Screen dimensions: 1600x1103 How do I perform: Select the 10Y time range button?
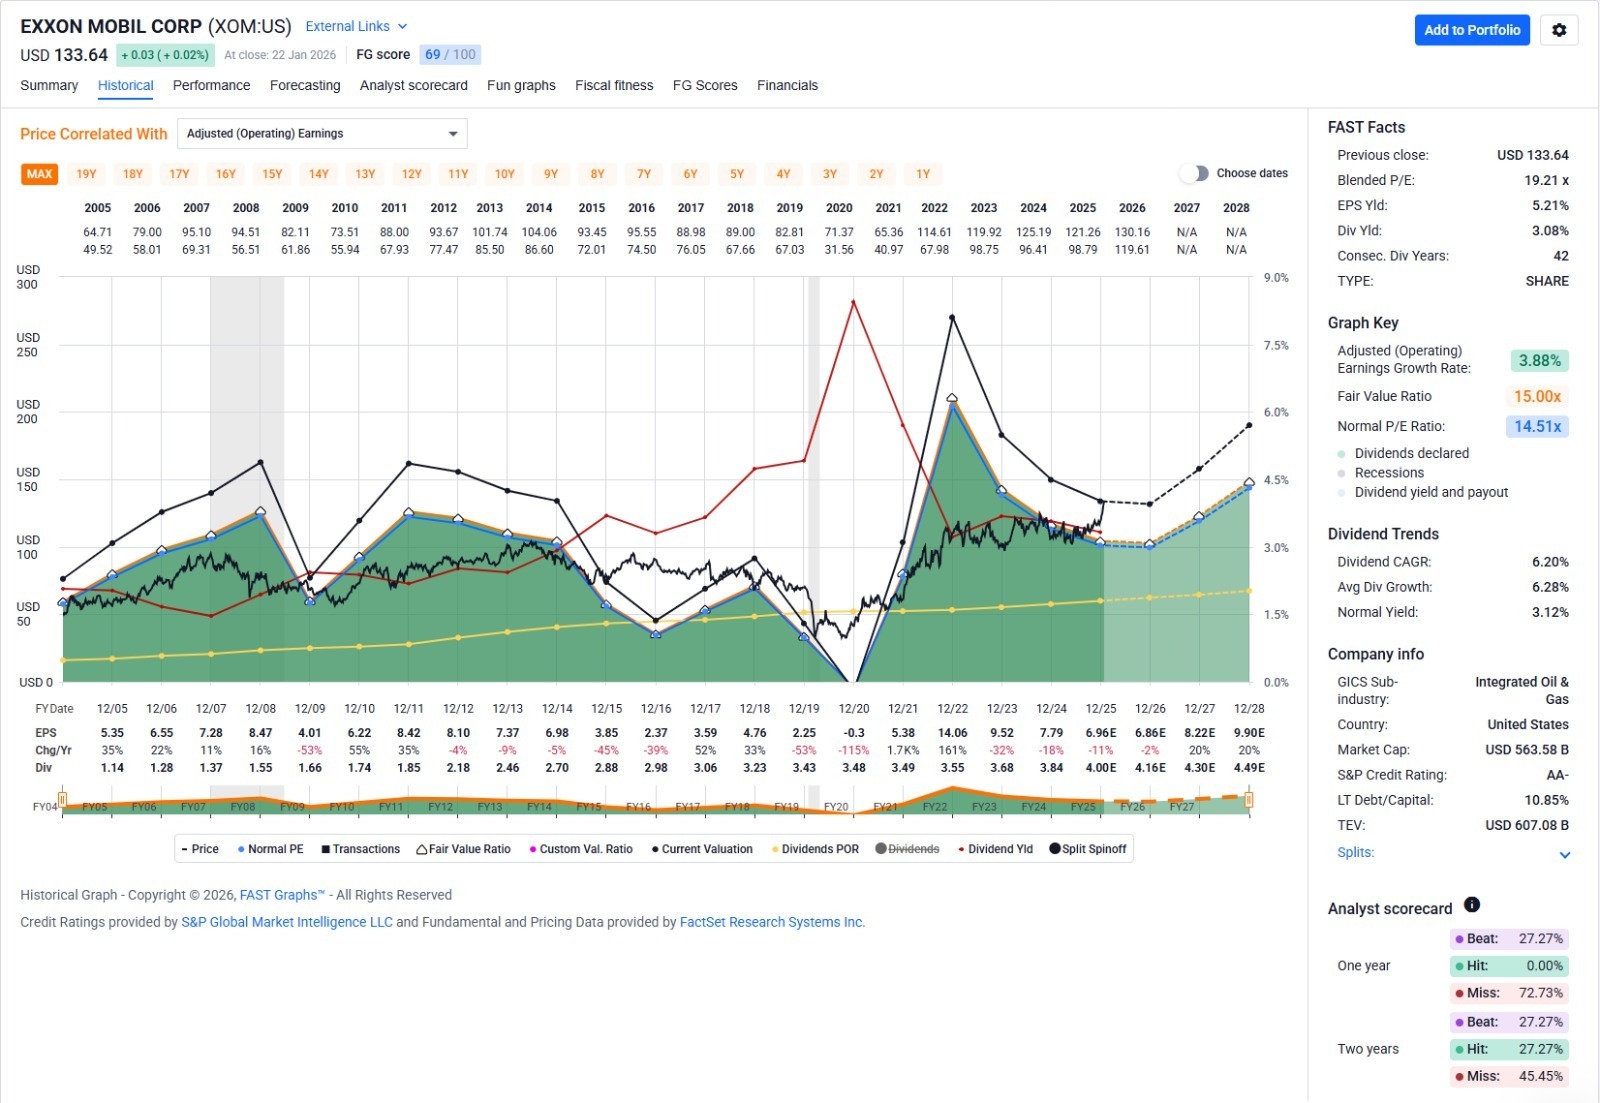pos(505,174)
